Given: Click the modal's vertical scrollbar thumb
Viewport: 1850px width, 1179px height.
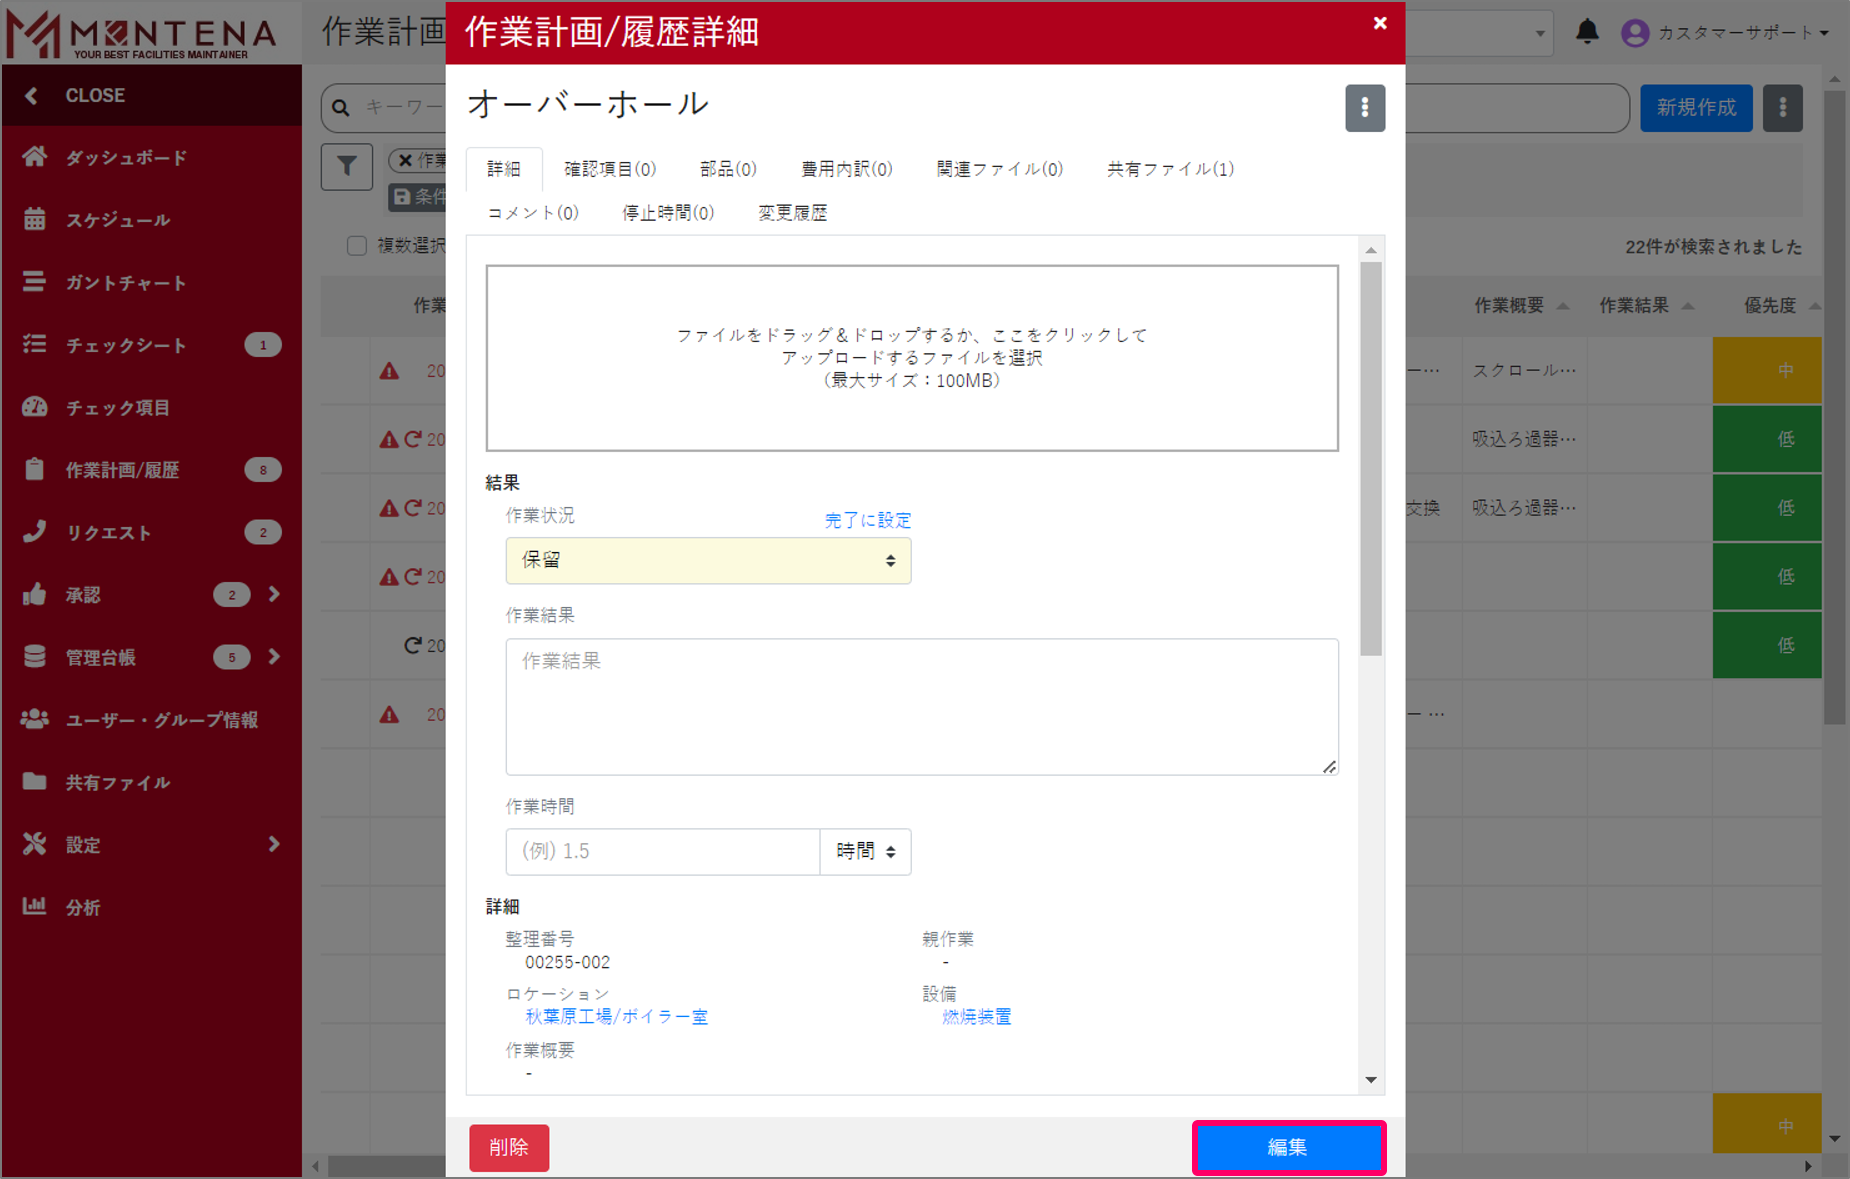Looking at the screenshot, I should click(1371, 458).
